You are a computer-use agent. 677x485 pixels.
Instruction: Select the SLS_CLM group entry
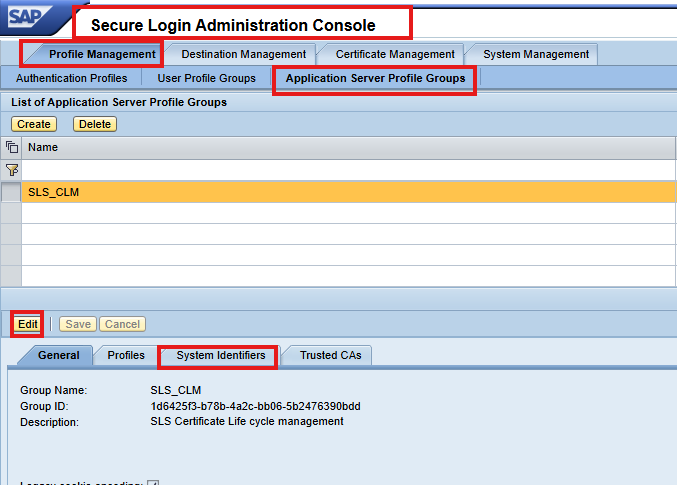[54, 192]
